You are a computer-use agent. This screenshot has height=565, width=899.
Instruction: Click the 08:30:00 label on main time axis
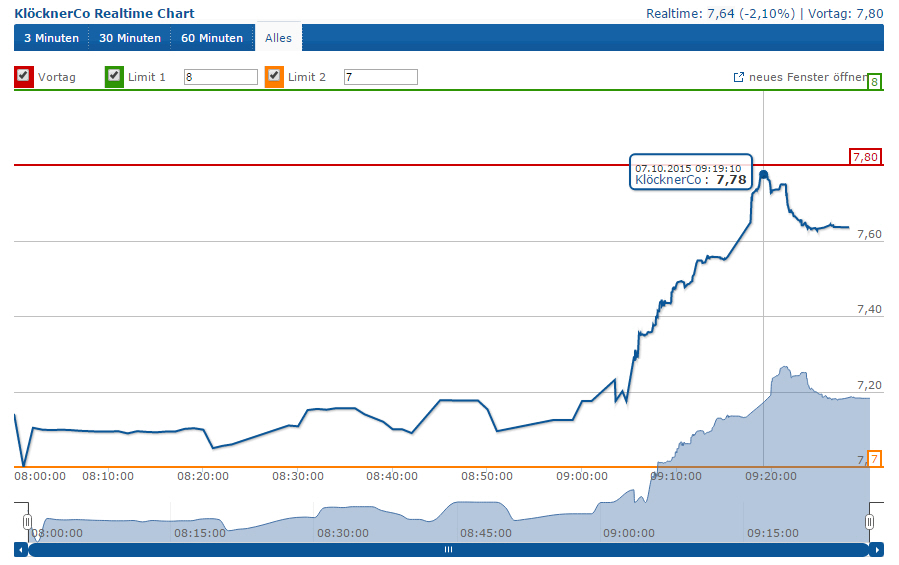[x=298, y=476]
